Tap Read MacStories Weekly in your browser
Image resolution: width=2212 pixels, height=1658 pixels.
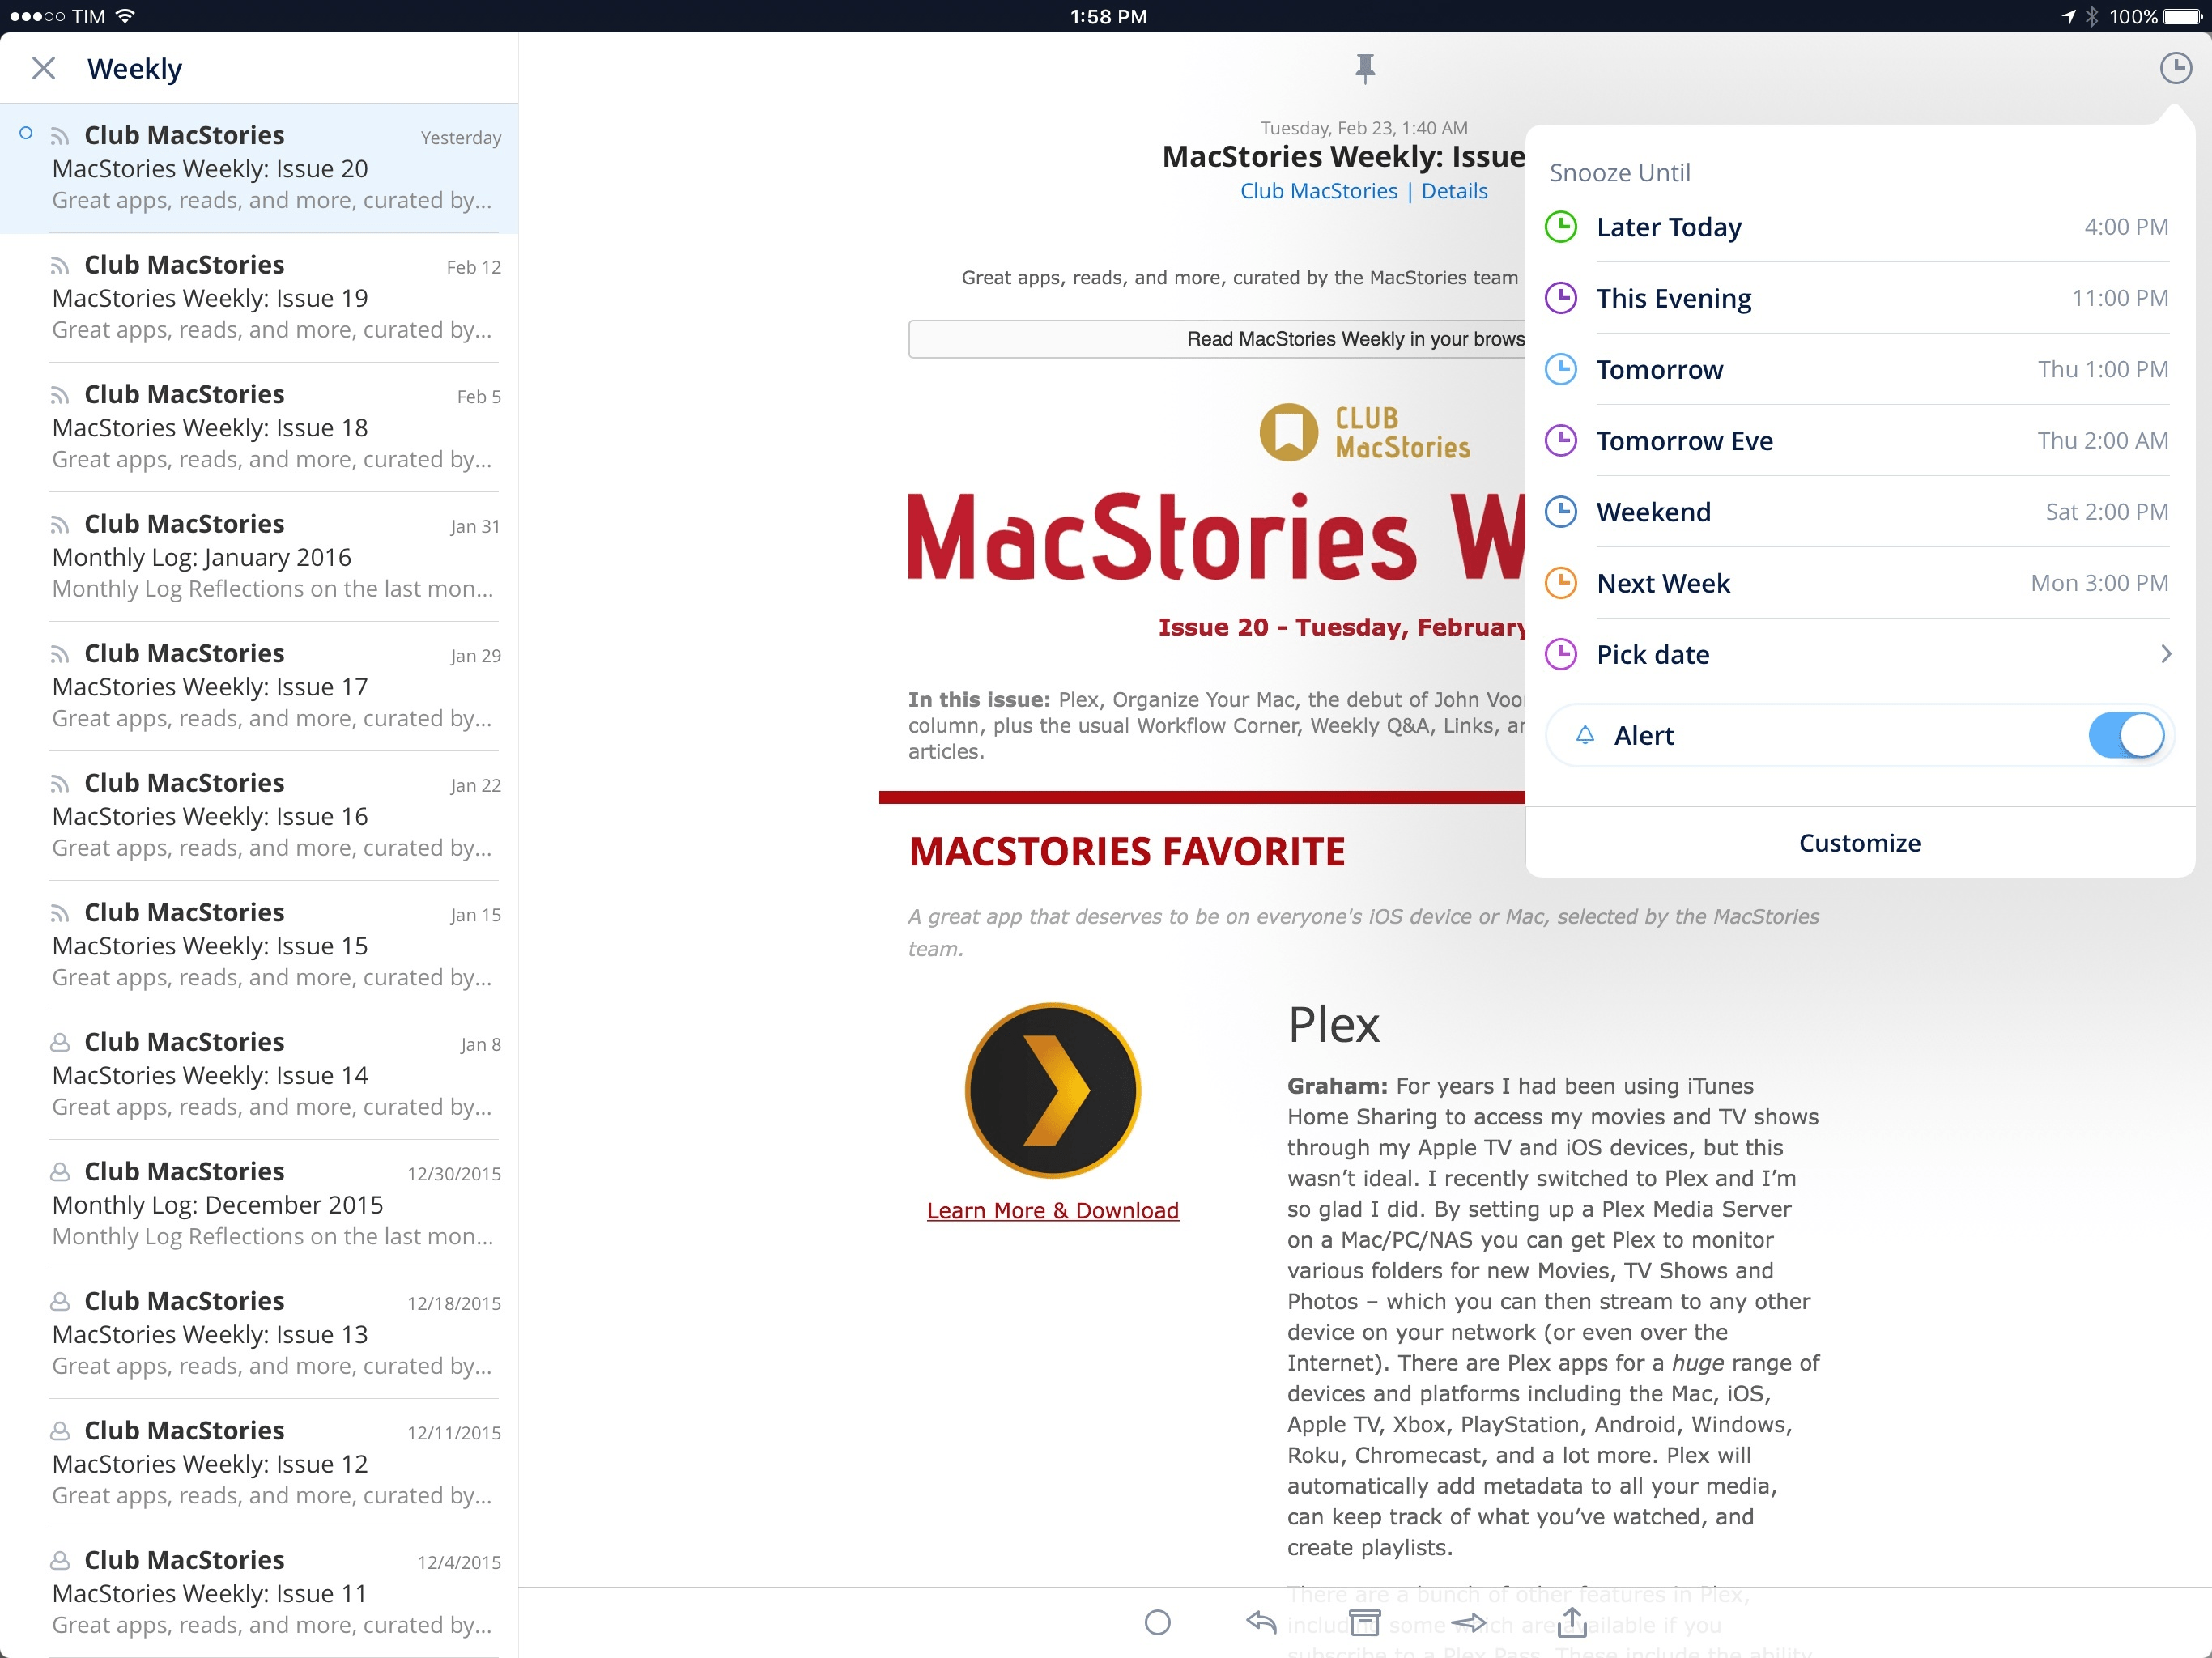point(1217,339)
